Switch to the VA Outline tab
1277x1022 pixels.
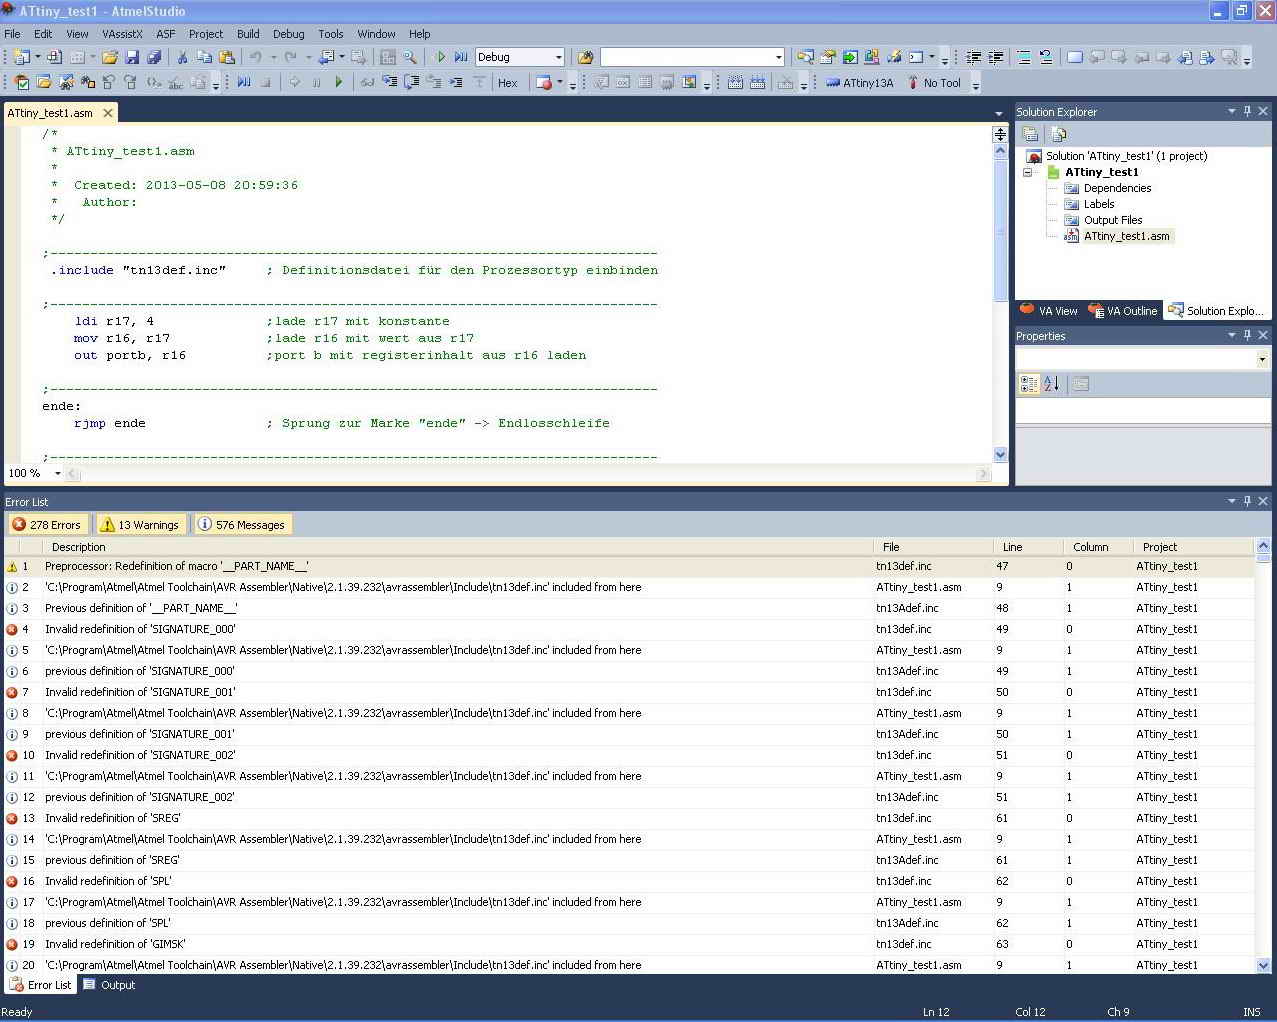1123,311
